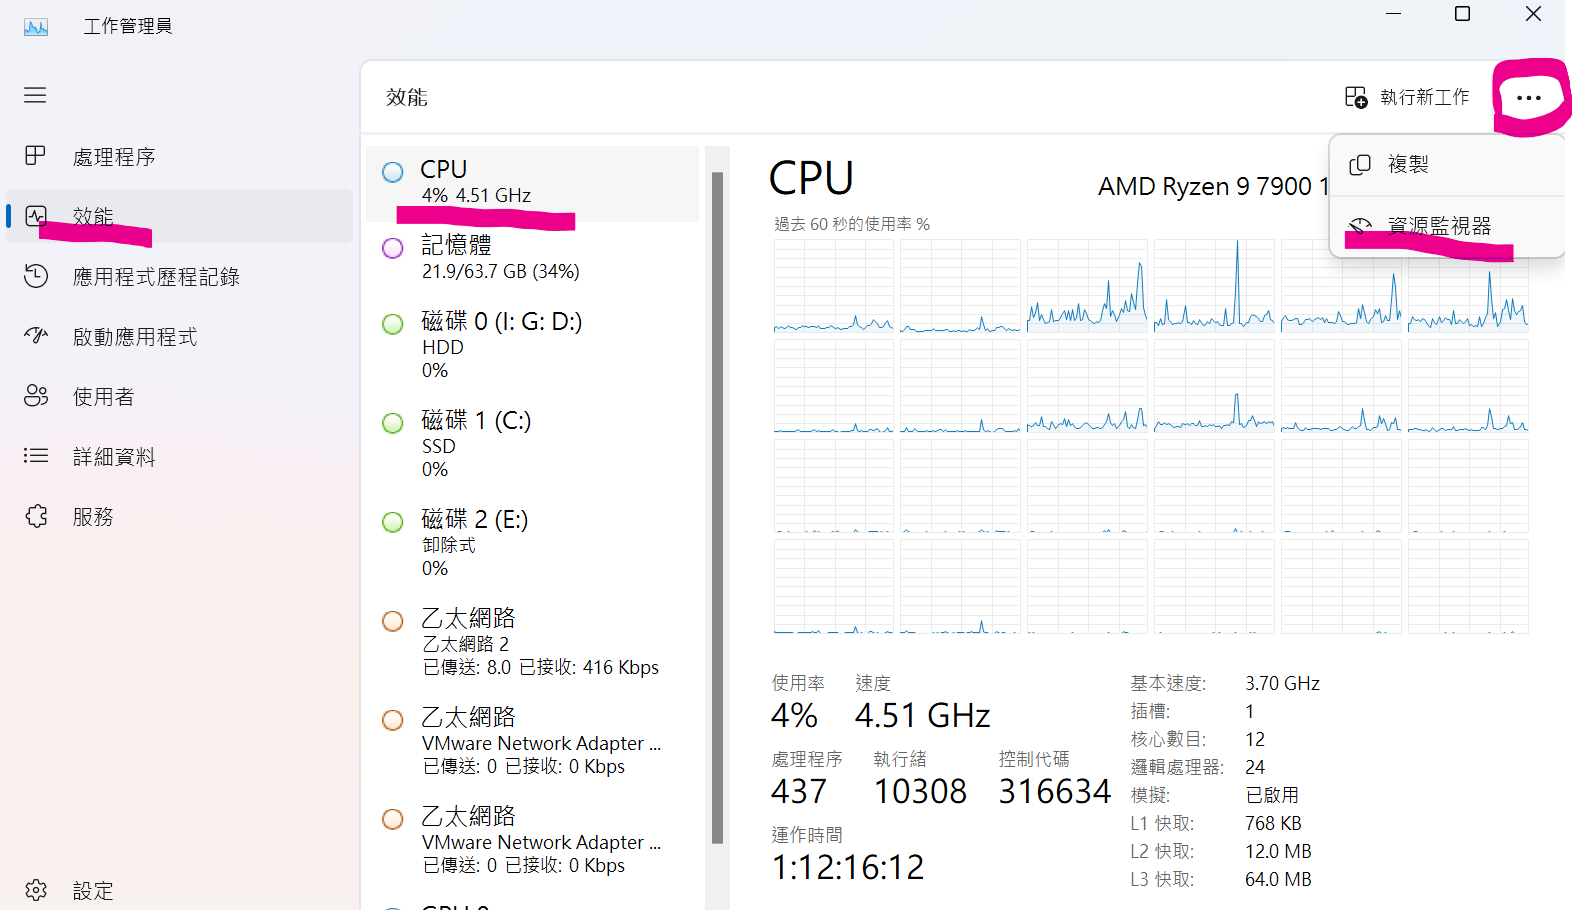
Task: Select the 效能 (Performance) sidebar icon
Action: (x=35, y=216)
